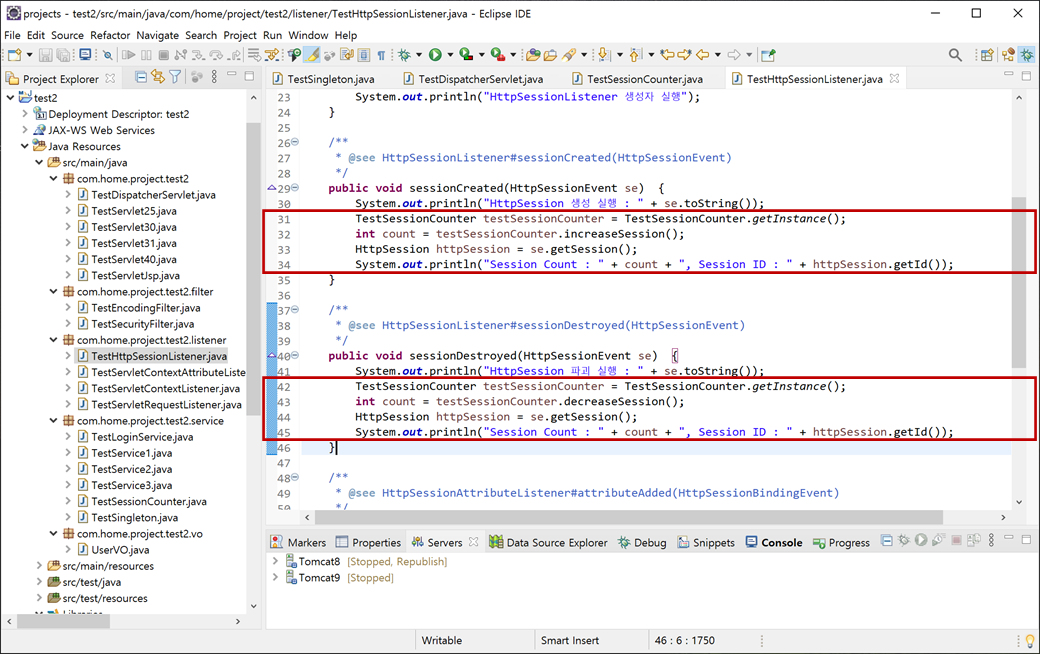The image size is (1040, 654).
Task: Open the Navigate menu
Action: coord(157,35)
